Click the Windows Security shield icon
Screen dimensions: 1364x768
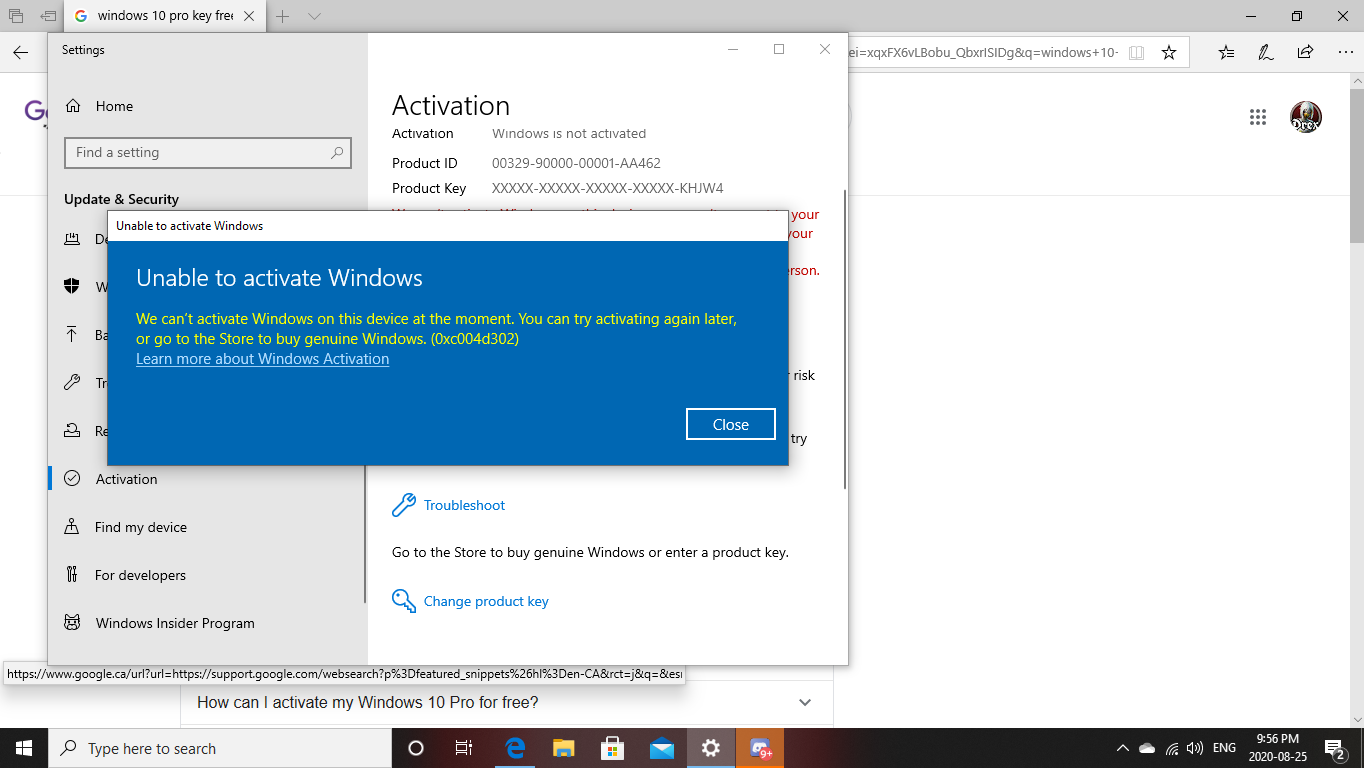(x=72, y=286)
